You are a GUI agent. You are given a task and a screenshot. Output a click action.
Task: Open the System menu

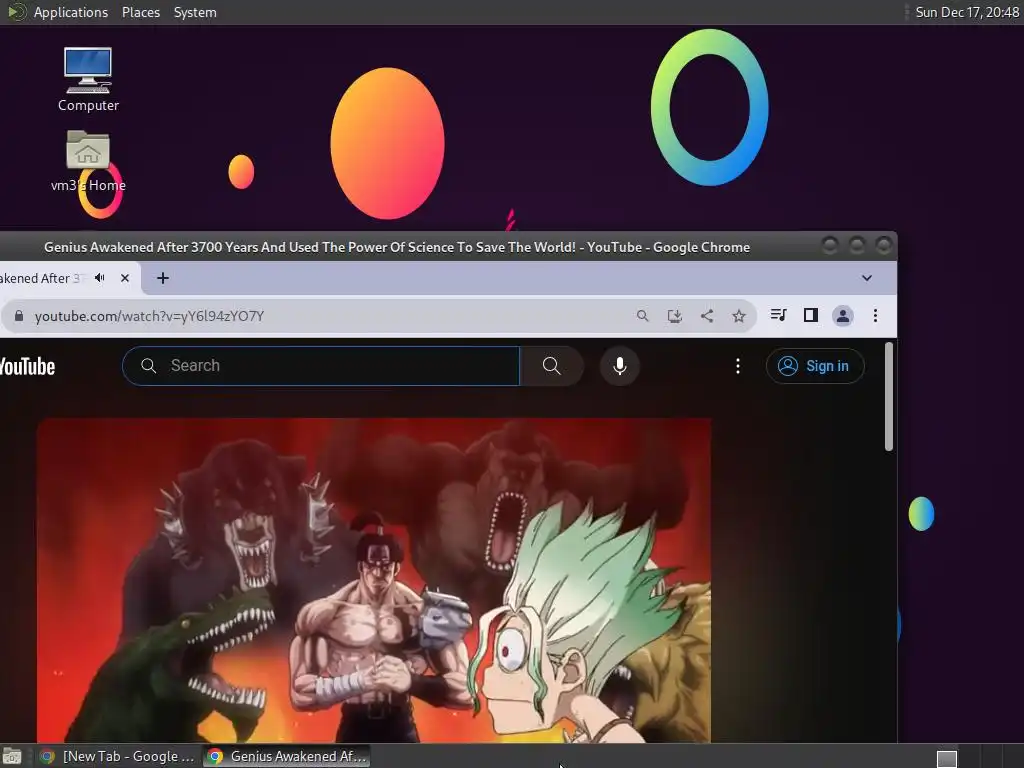[x=195, y=12]
